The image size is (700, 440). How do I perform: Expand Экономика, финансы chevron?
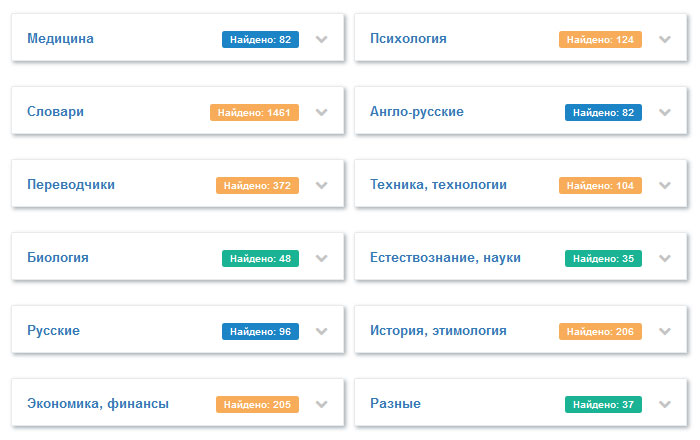(321, 404)
